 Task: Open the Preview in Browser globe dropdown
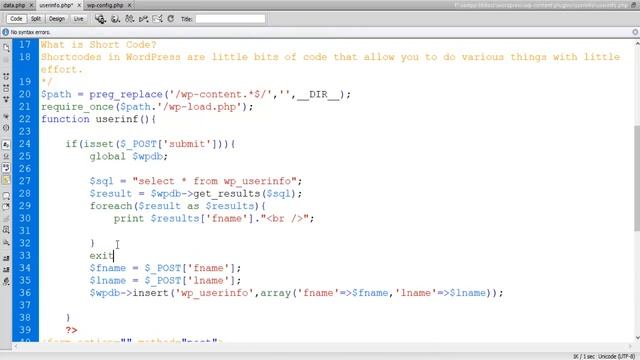coord(116,19)
